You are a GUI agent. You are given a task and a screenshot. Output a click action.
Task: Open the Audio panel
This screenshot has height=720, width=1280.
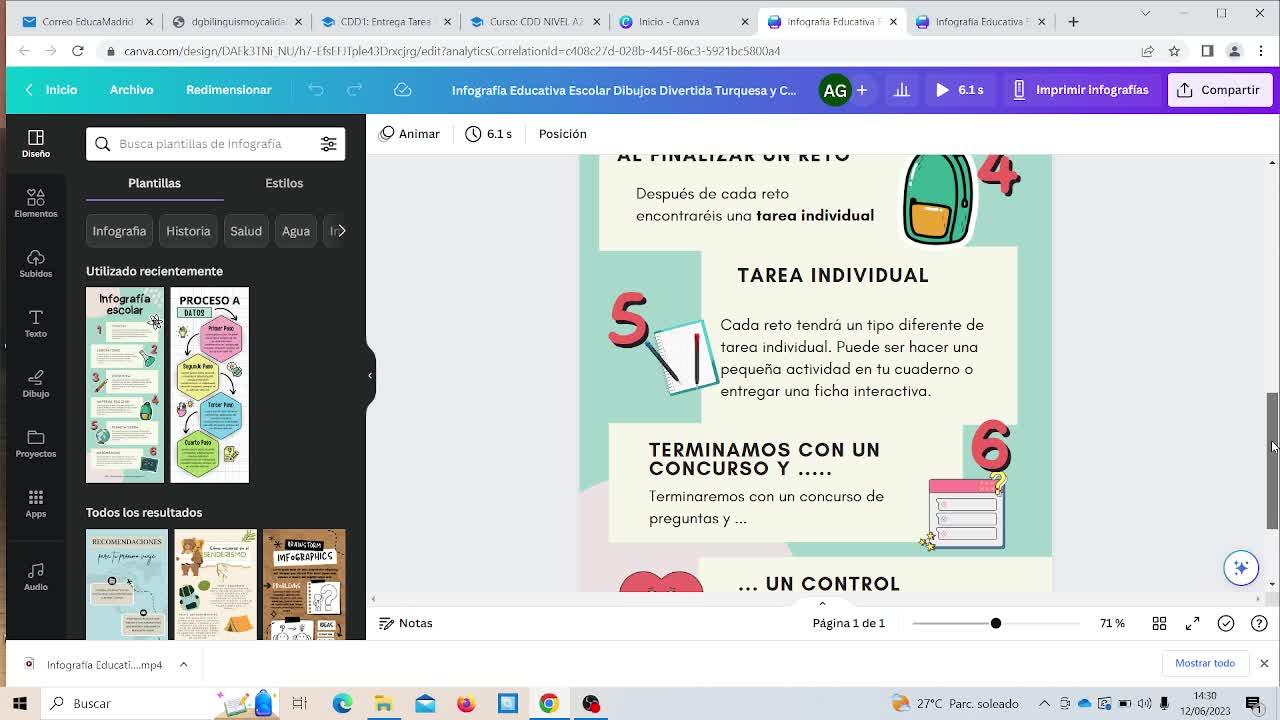36,575
